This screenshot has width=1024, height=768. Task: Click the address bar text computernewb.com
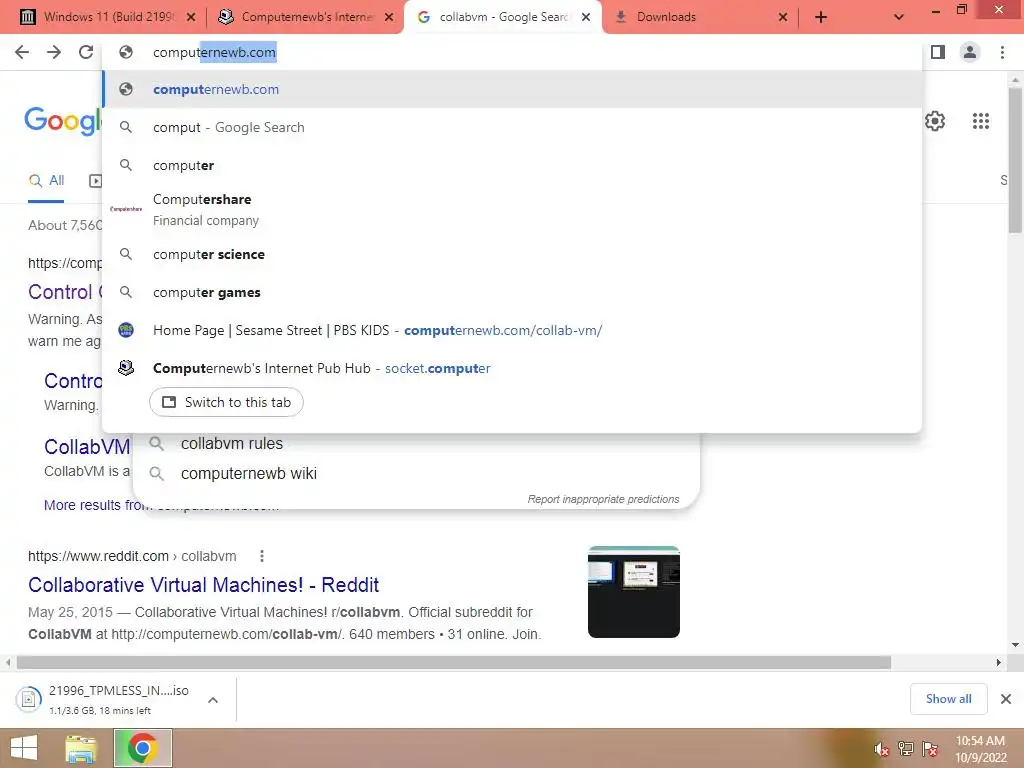tap(214, 52)
